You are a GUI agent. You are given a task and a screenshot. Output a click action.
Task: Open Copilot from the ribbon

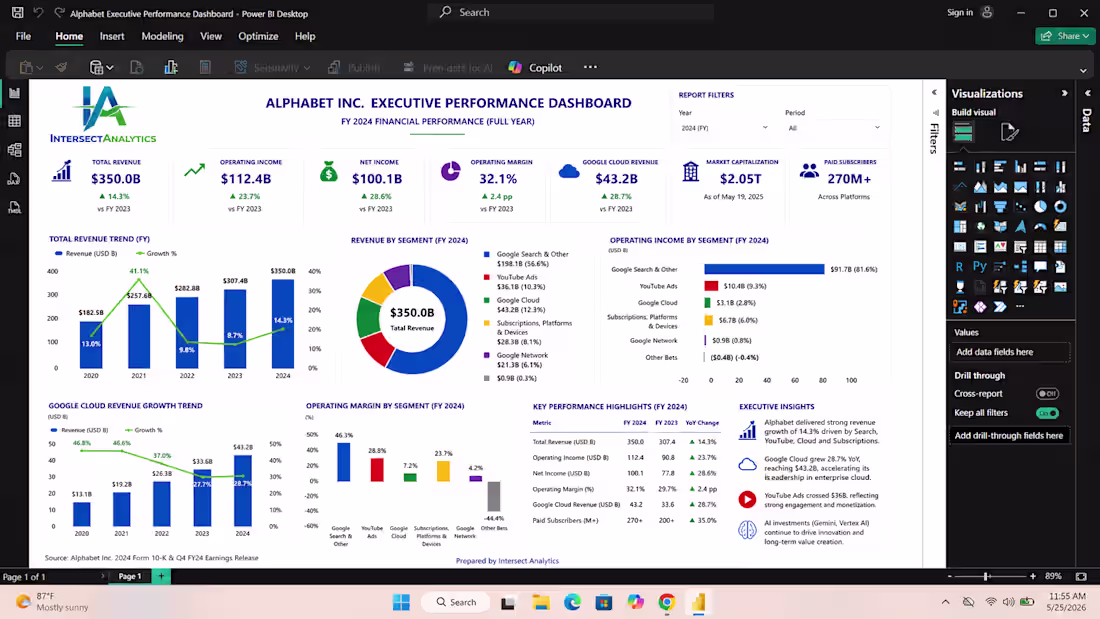(535, 67)
